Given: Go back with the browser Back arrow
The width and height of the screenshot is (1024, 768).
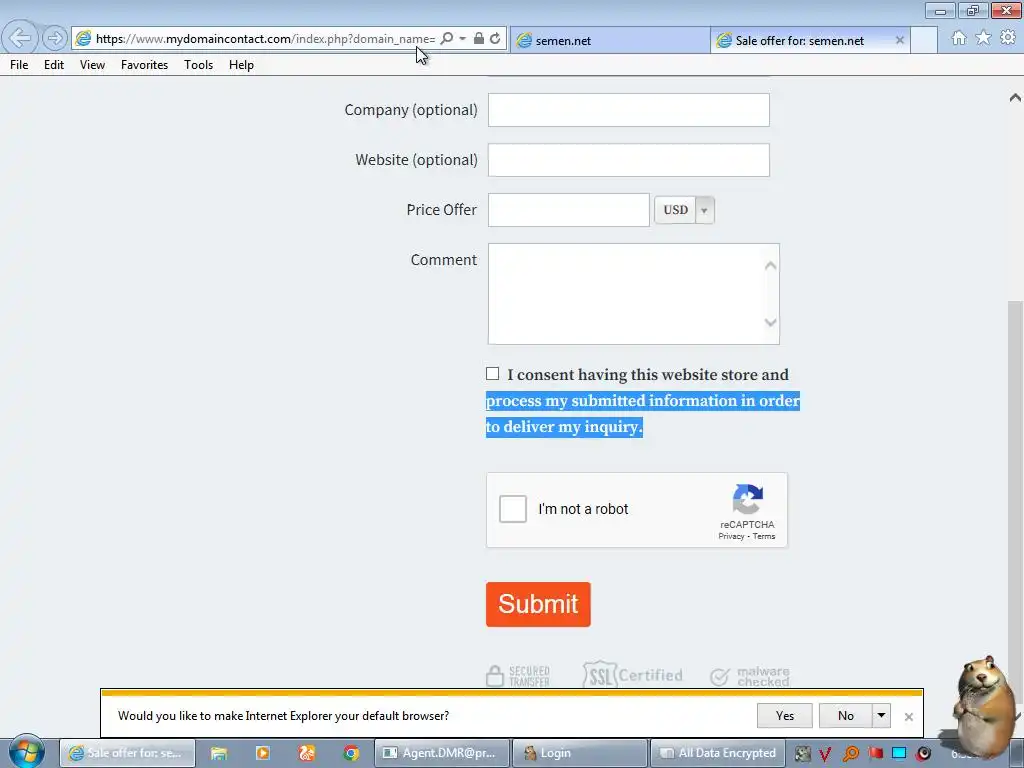Looking at the screenshot, I should tap(20, 38).
